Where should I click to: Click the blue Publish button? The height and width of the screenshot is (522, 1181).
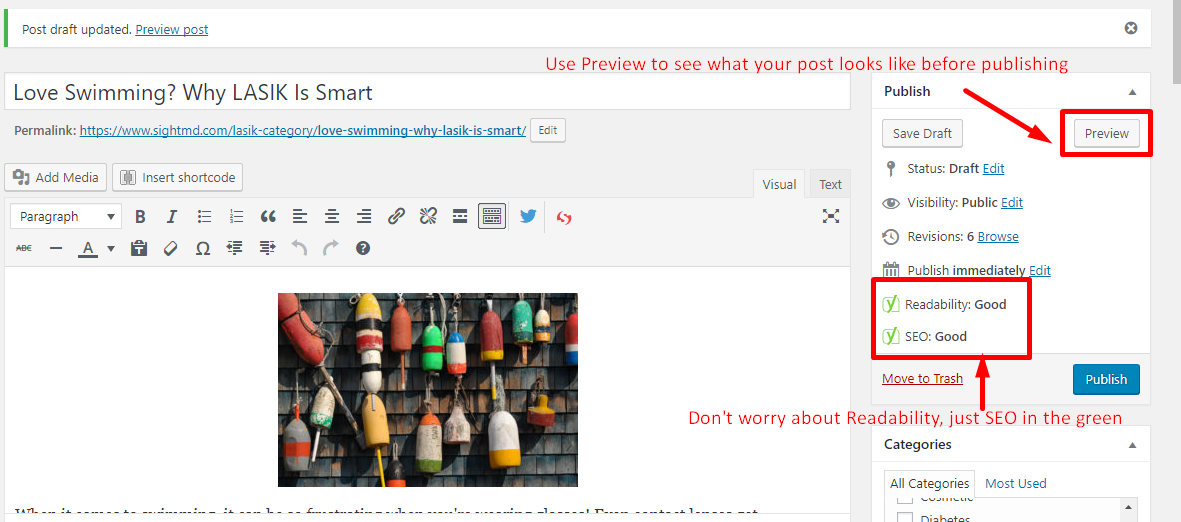[1106, 380]
